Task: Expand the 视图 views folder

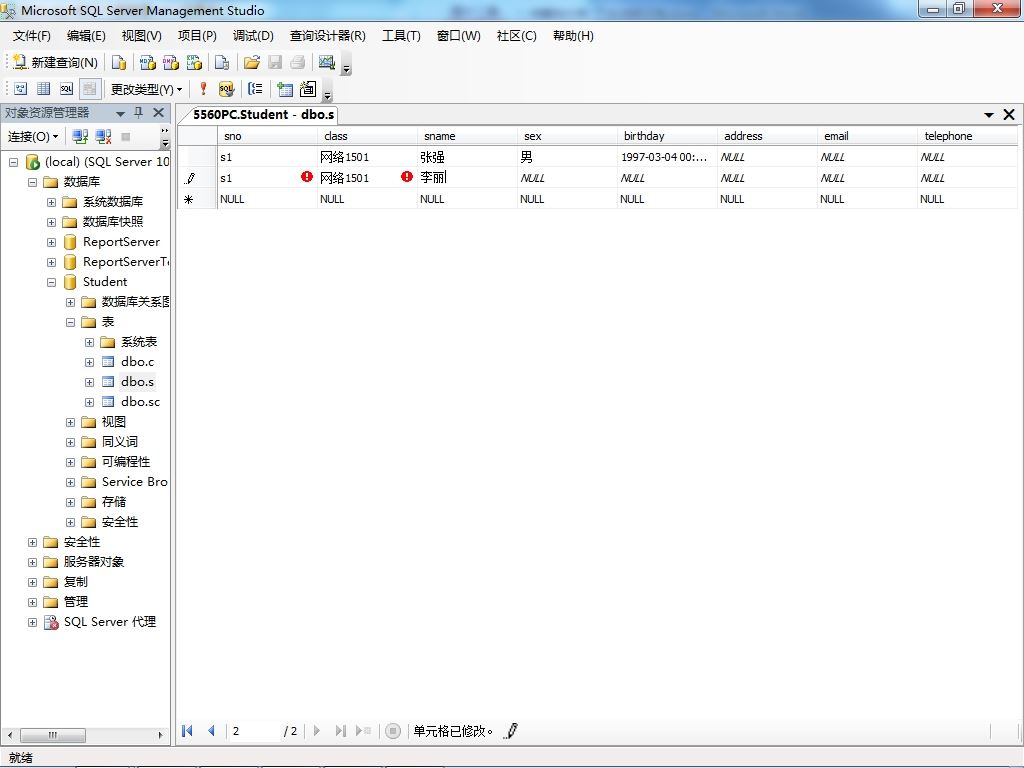Action: 71,423
